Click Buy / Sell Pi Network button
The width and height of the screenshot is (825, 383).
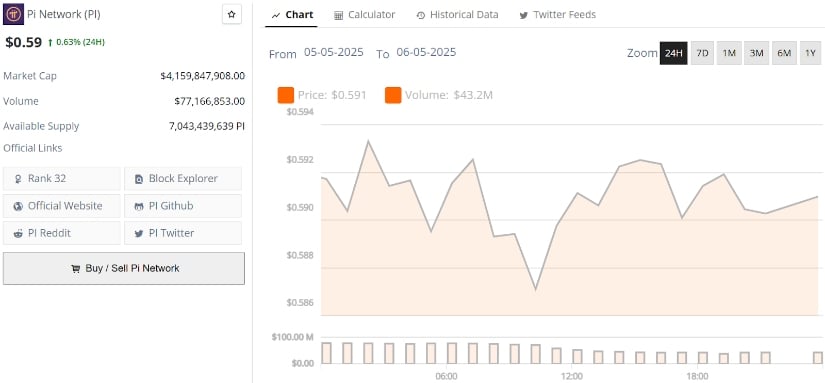124,268
